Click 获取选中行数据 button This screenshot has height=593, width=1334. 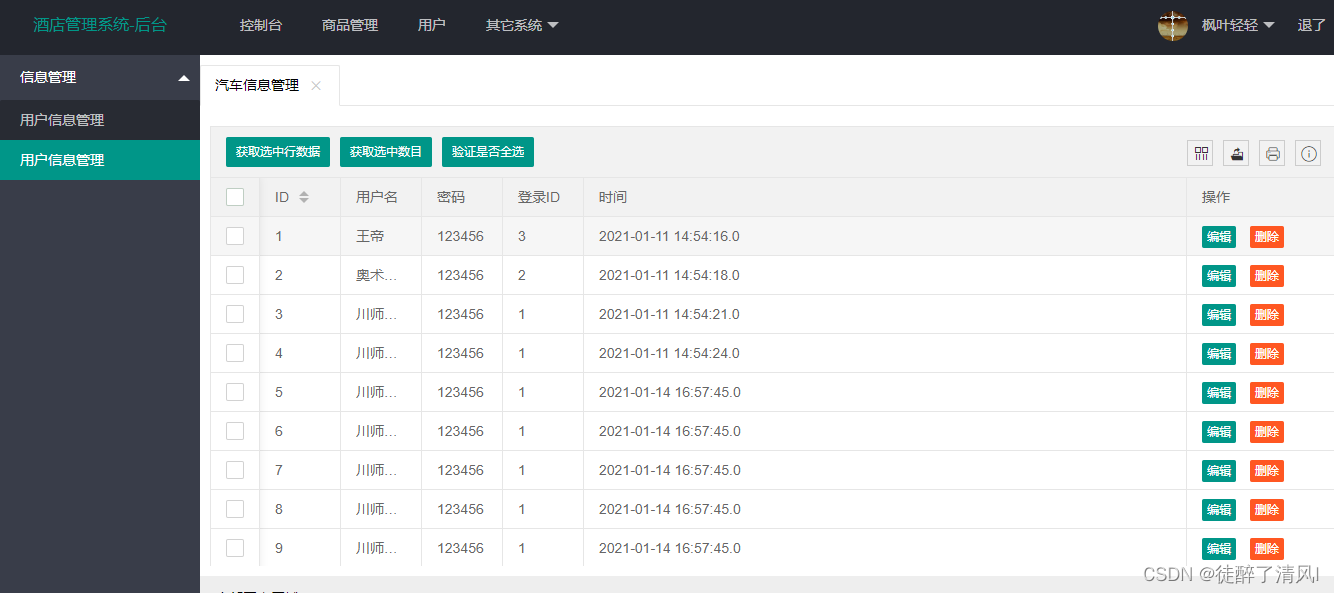point(278,152)
